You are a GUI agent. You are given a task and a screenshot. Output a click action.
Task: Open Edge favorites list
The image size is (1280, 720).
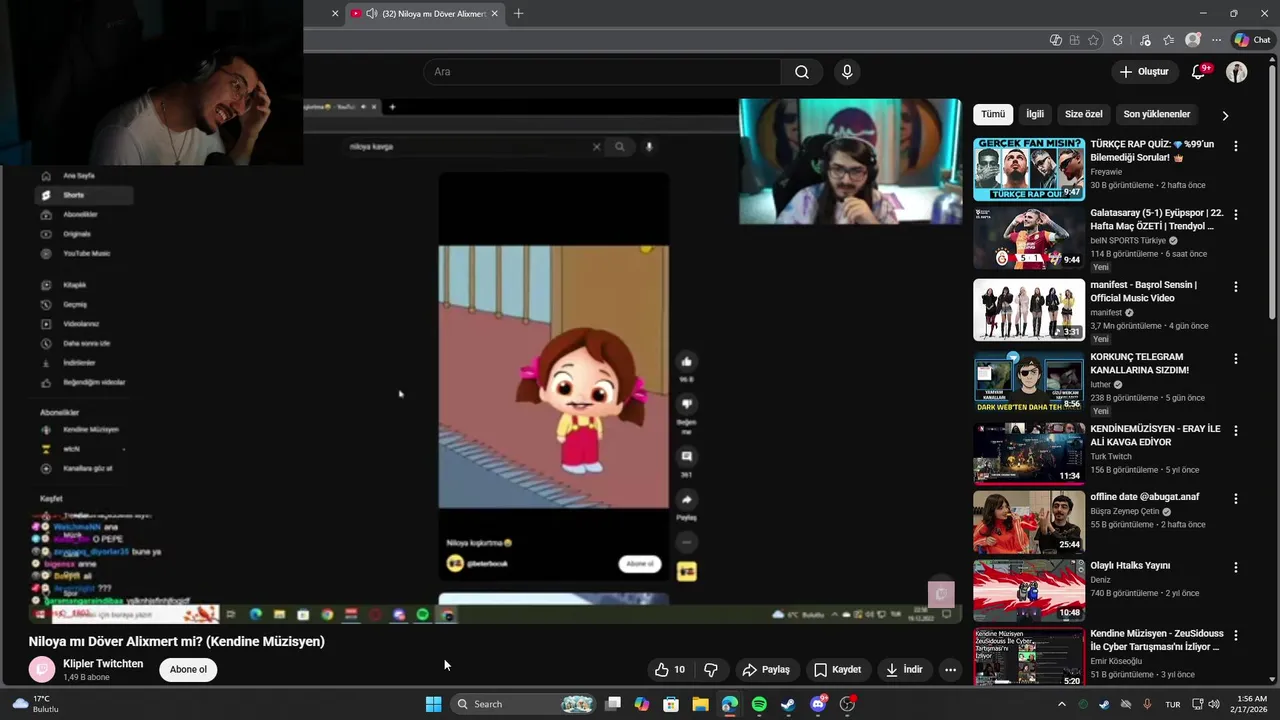point(1168,40)
